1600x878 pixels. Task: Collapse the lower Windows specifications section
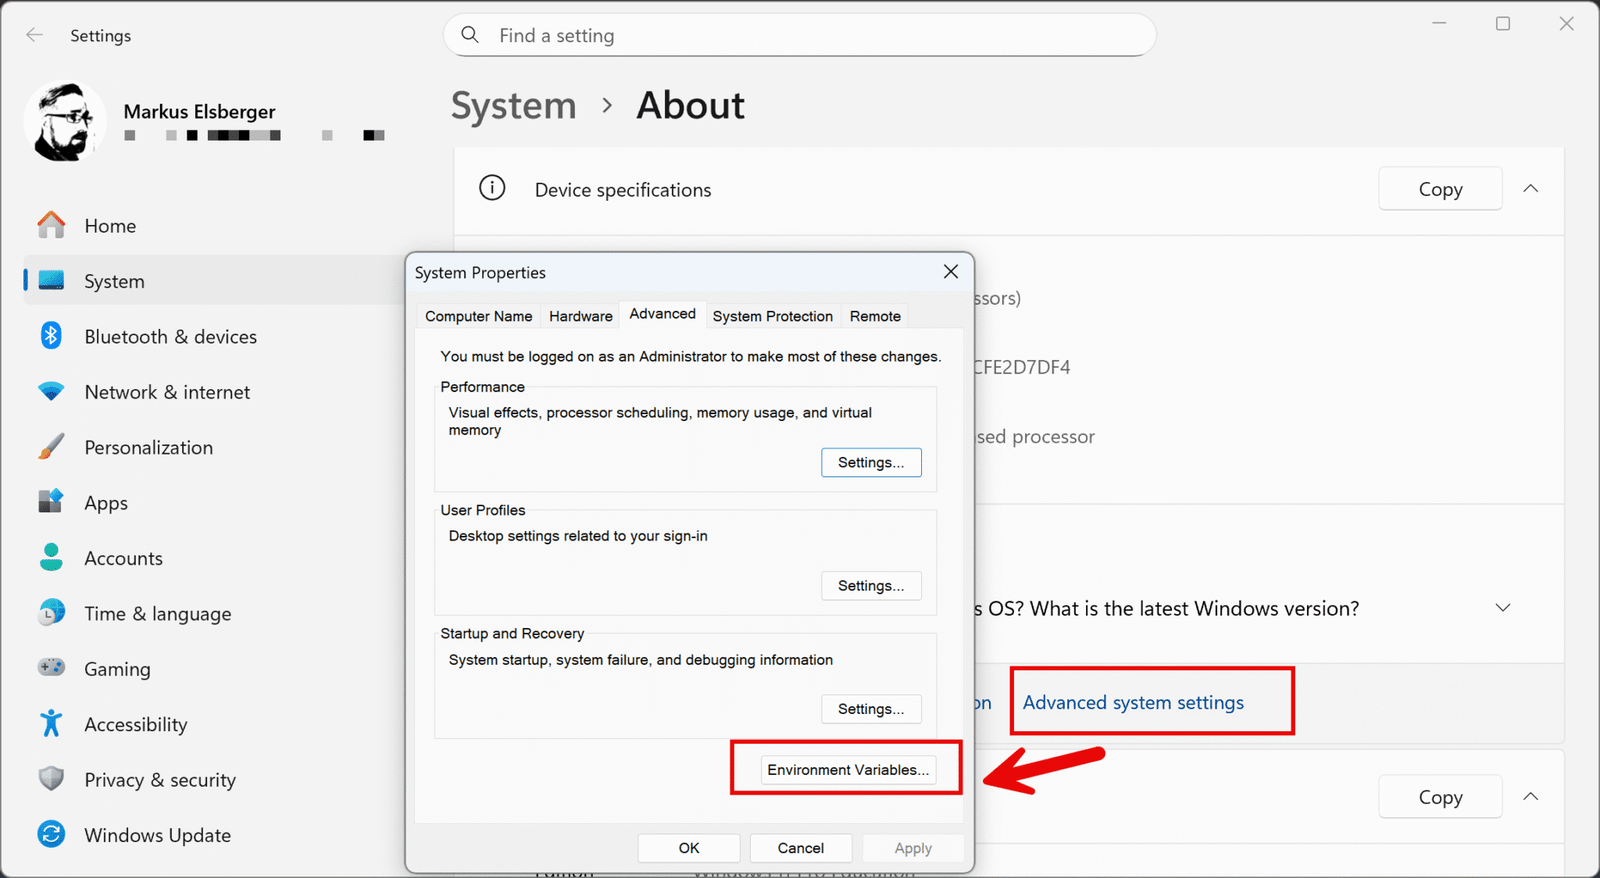(x=1531, y=796)
